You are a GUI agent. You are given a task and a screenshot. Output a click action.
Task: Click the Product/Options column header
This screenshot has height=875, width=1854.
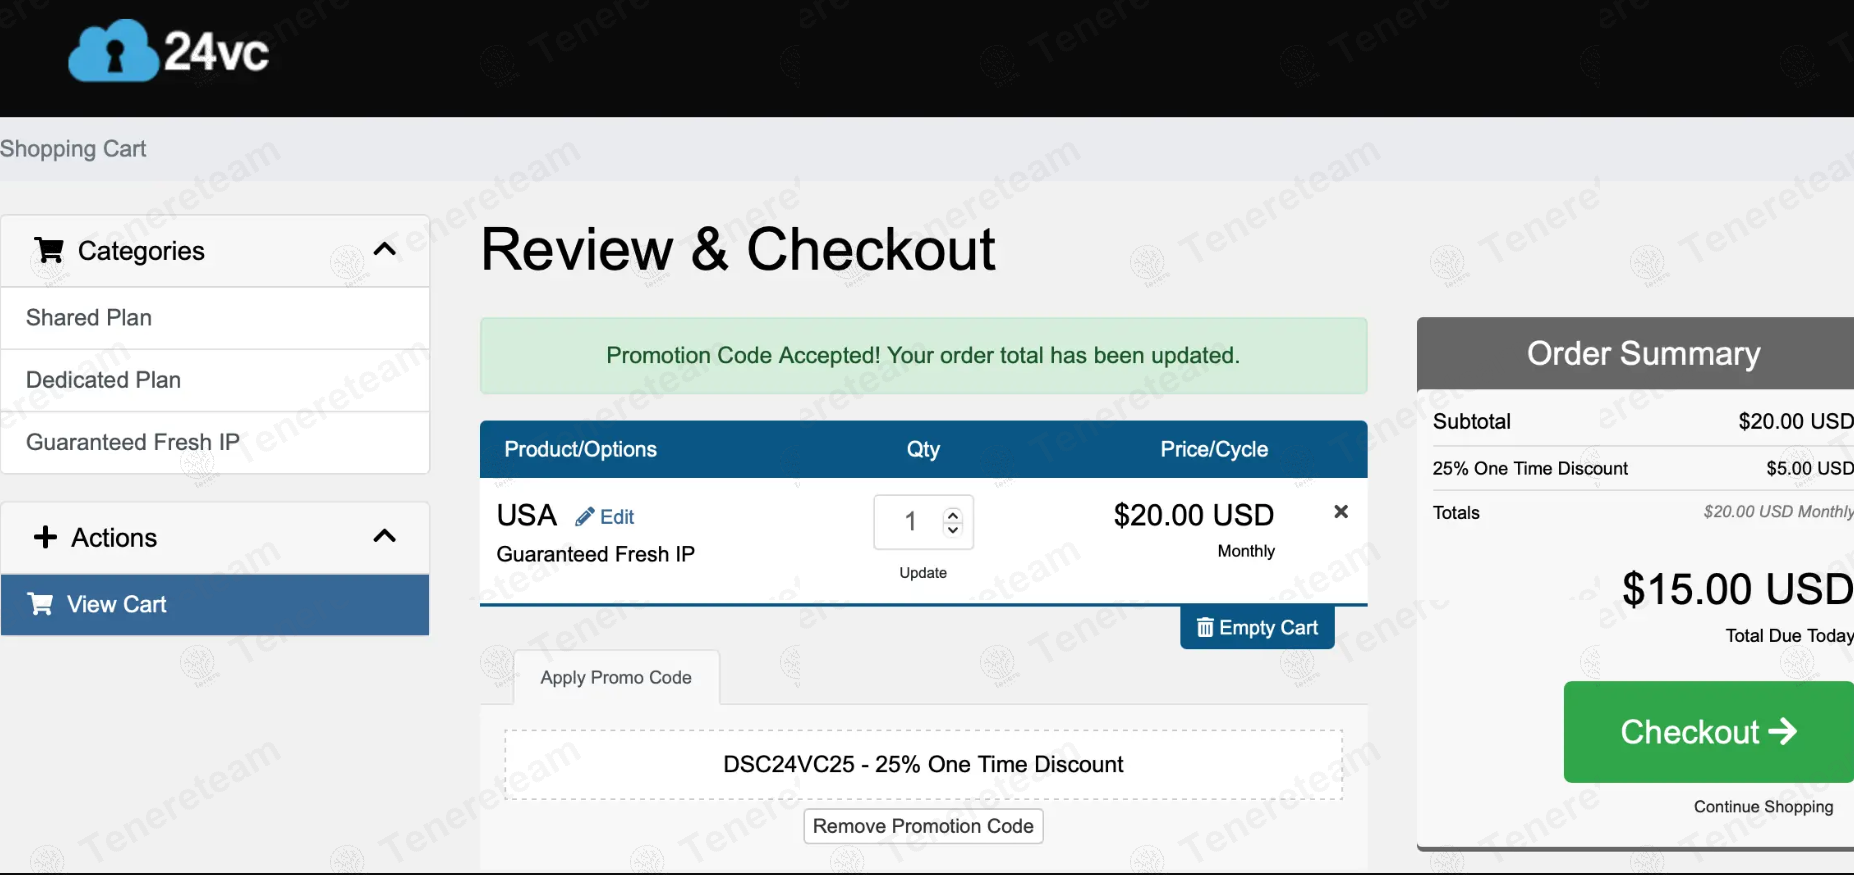tap(580, 449)
